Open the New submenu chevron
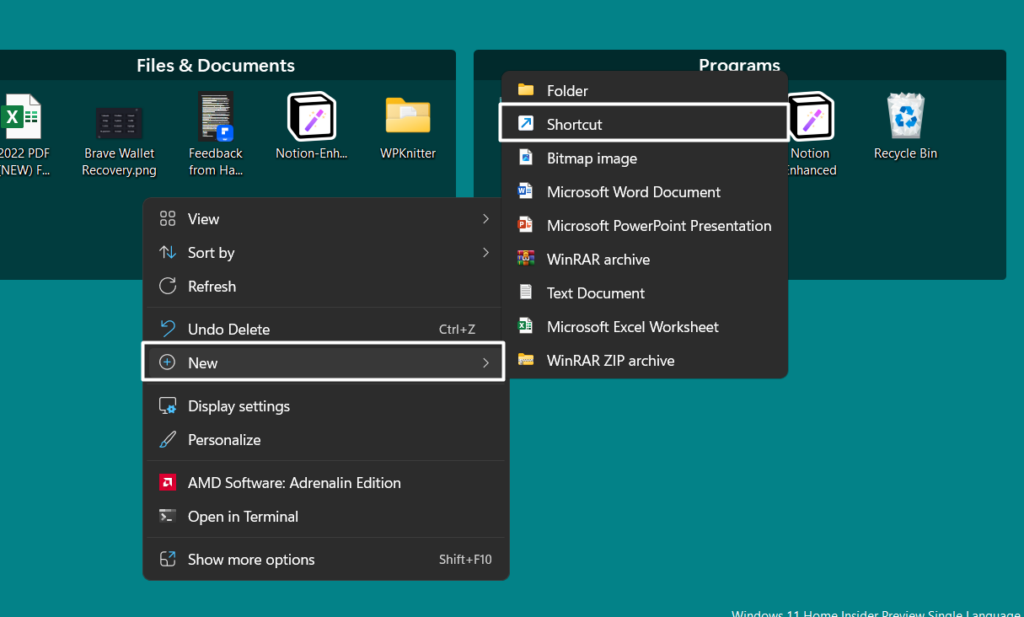Viewport: 1024px width, 617px height. pos(486,363)
